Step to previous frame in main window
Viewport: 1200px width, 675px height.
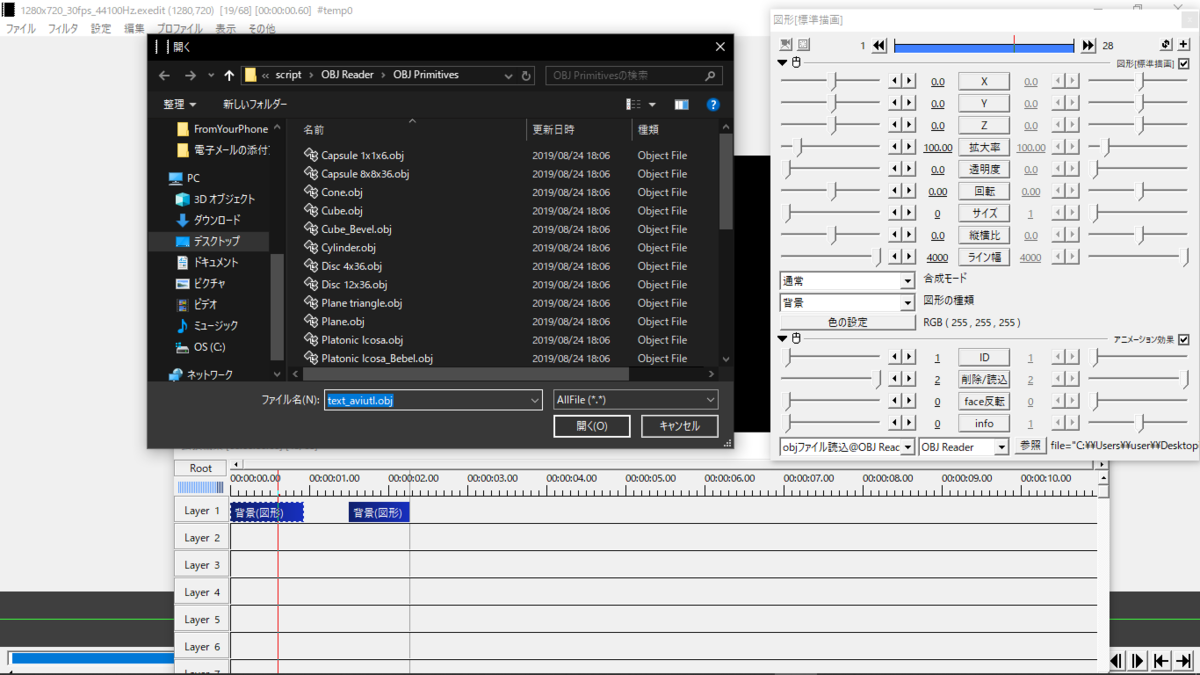1117,661
